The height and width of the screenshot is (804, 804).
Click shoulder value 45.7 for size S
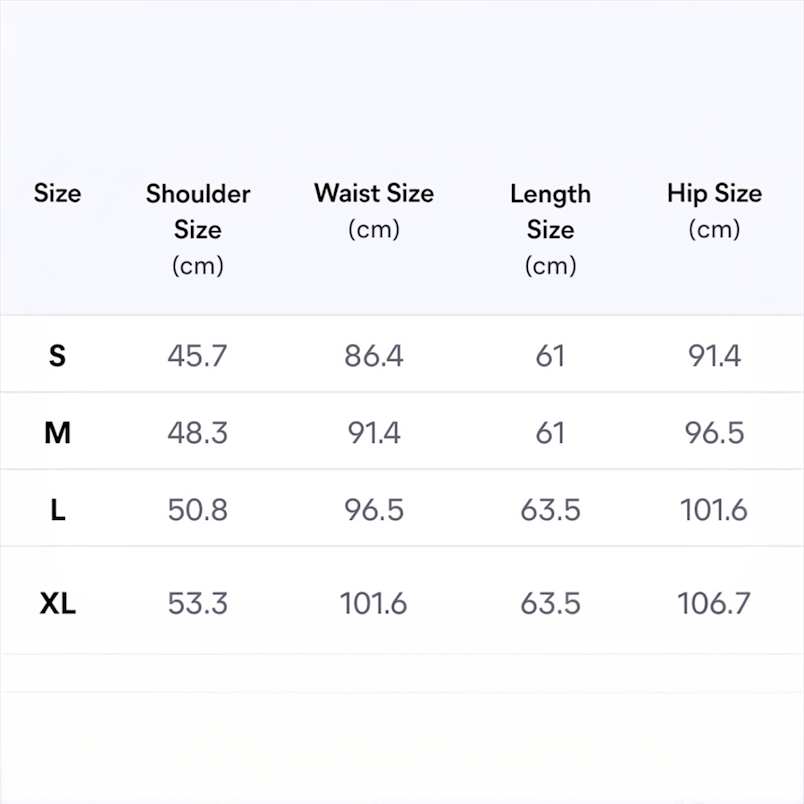(x=198, y=355)
